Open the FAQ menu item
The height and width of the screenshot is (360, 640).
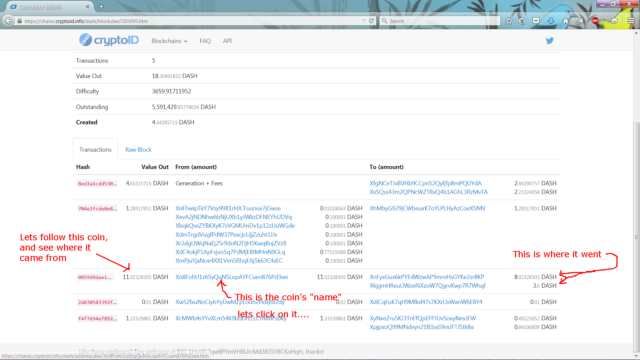click(x=205, y=41)
